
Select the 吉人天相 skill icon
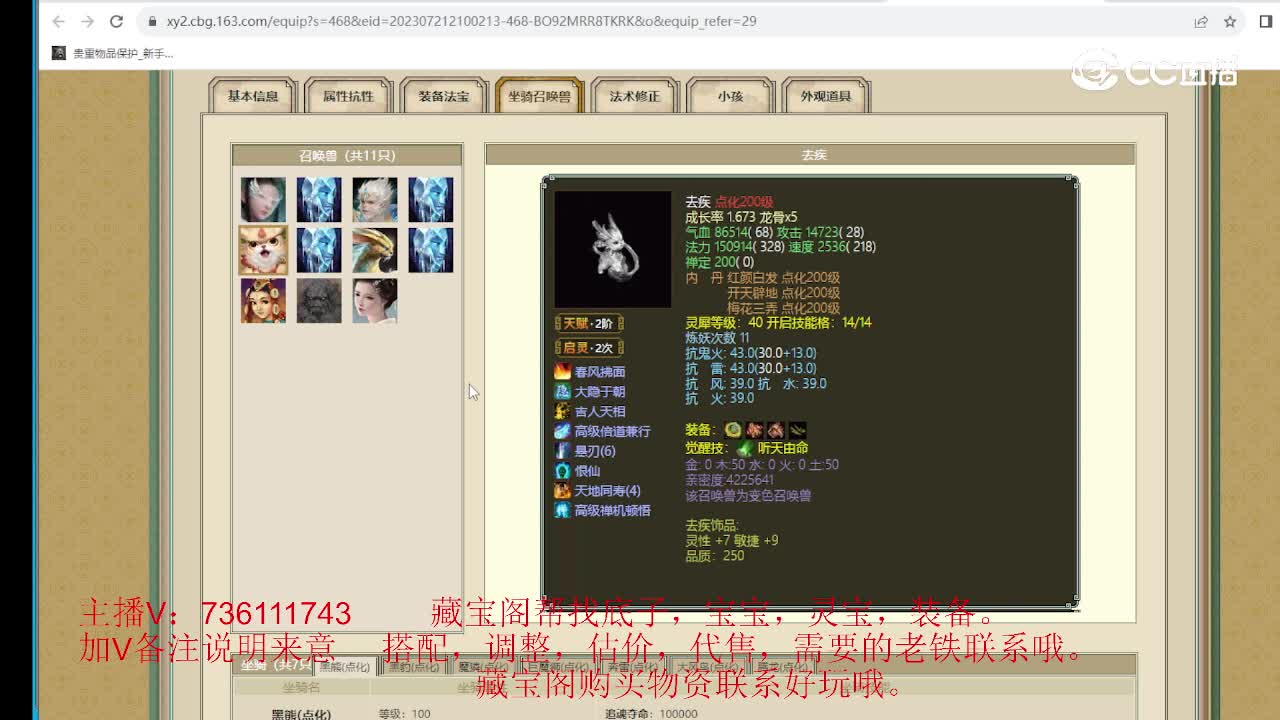pyautogui.click(x=562, y=411)
